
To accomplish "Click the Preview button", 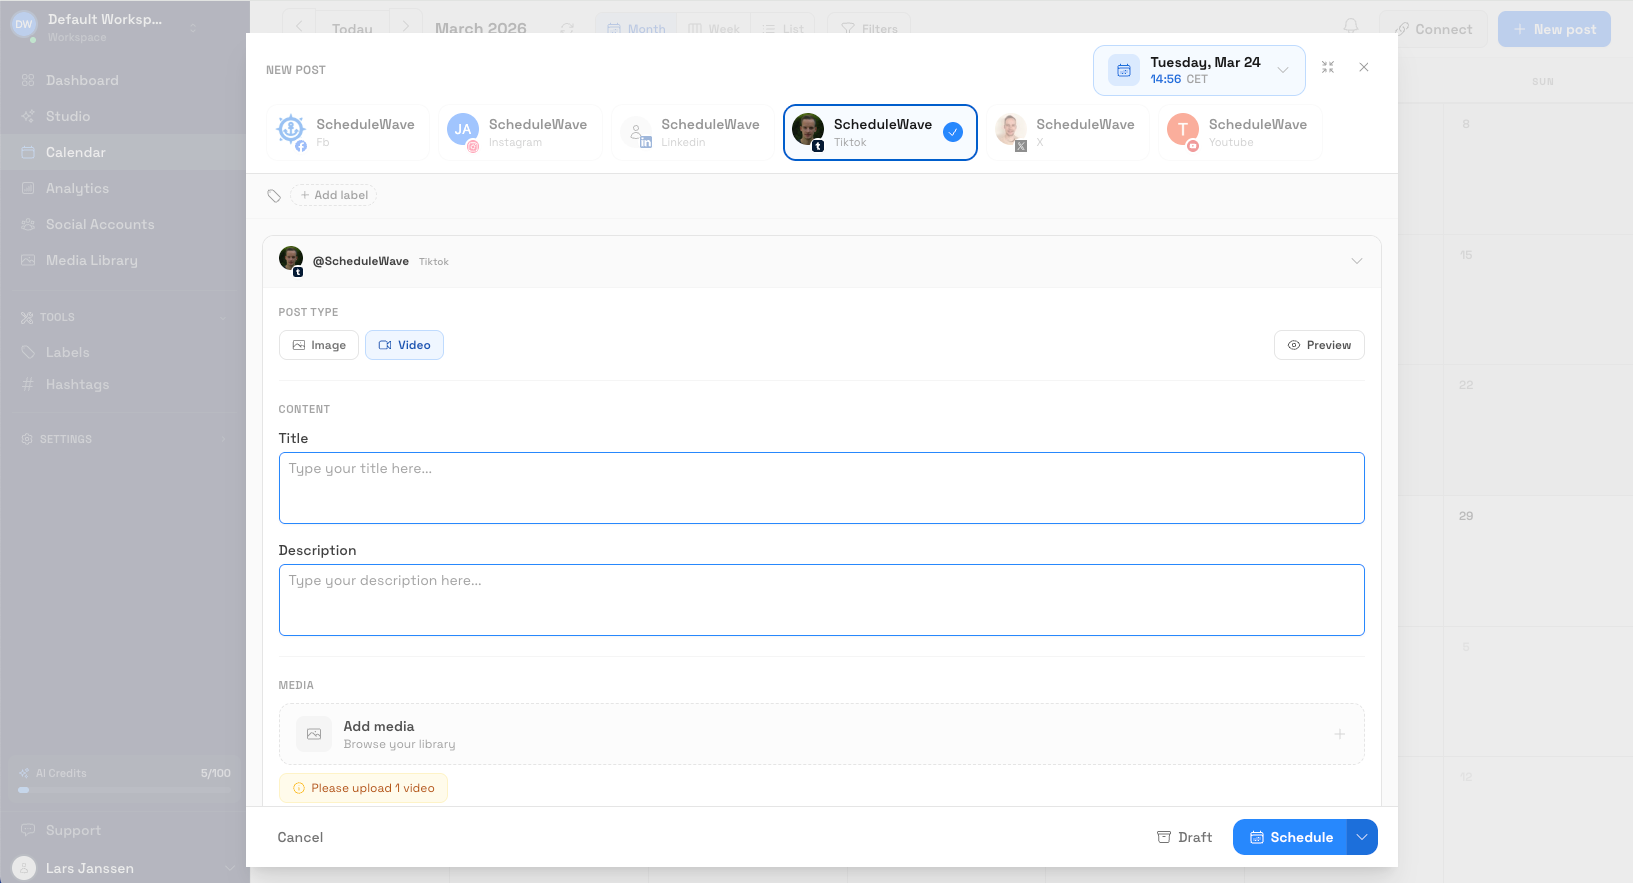I will 1318,345.
